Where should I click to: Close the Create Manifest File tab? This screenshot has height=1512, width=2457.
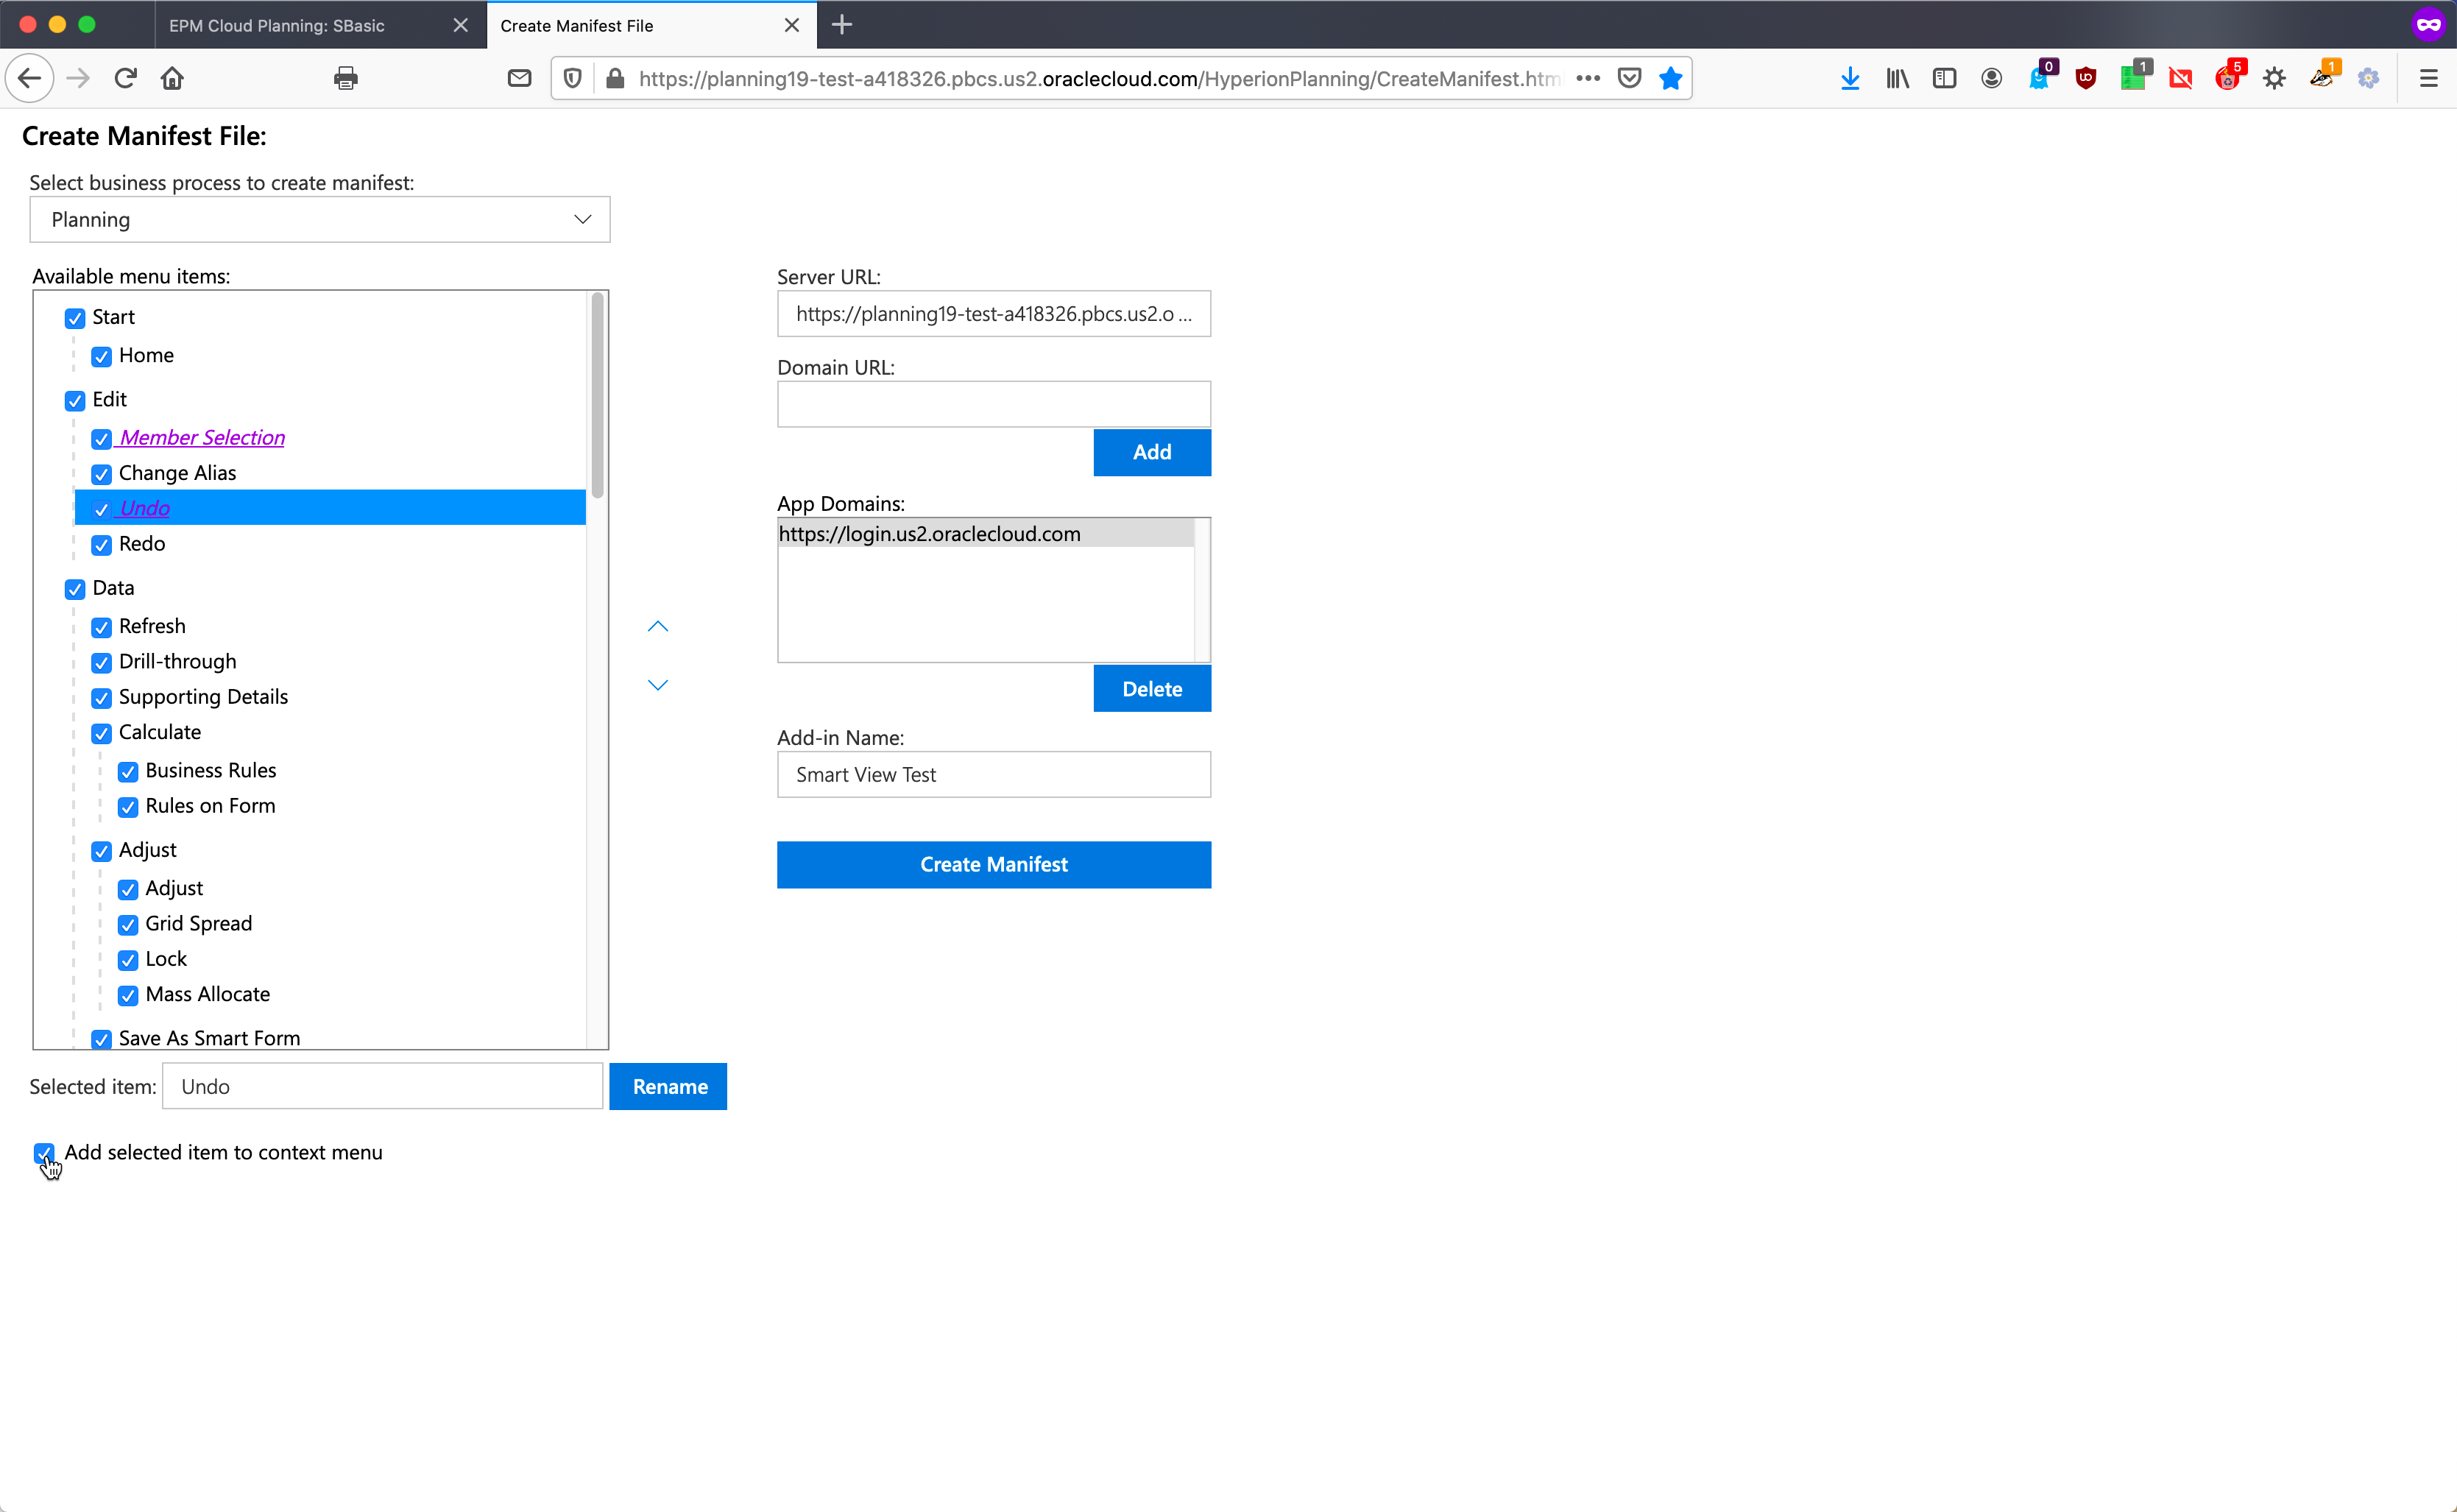coord(792,25)
